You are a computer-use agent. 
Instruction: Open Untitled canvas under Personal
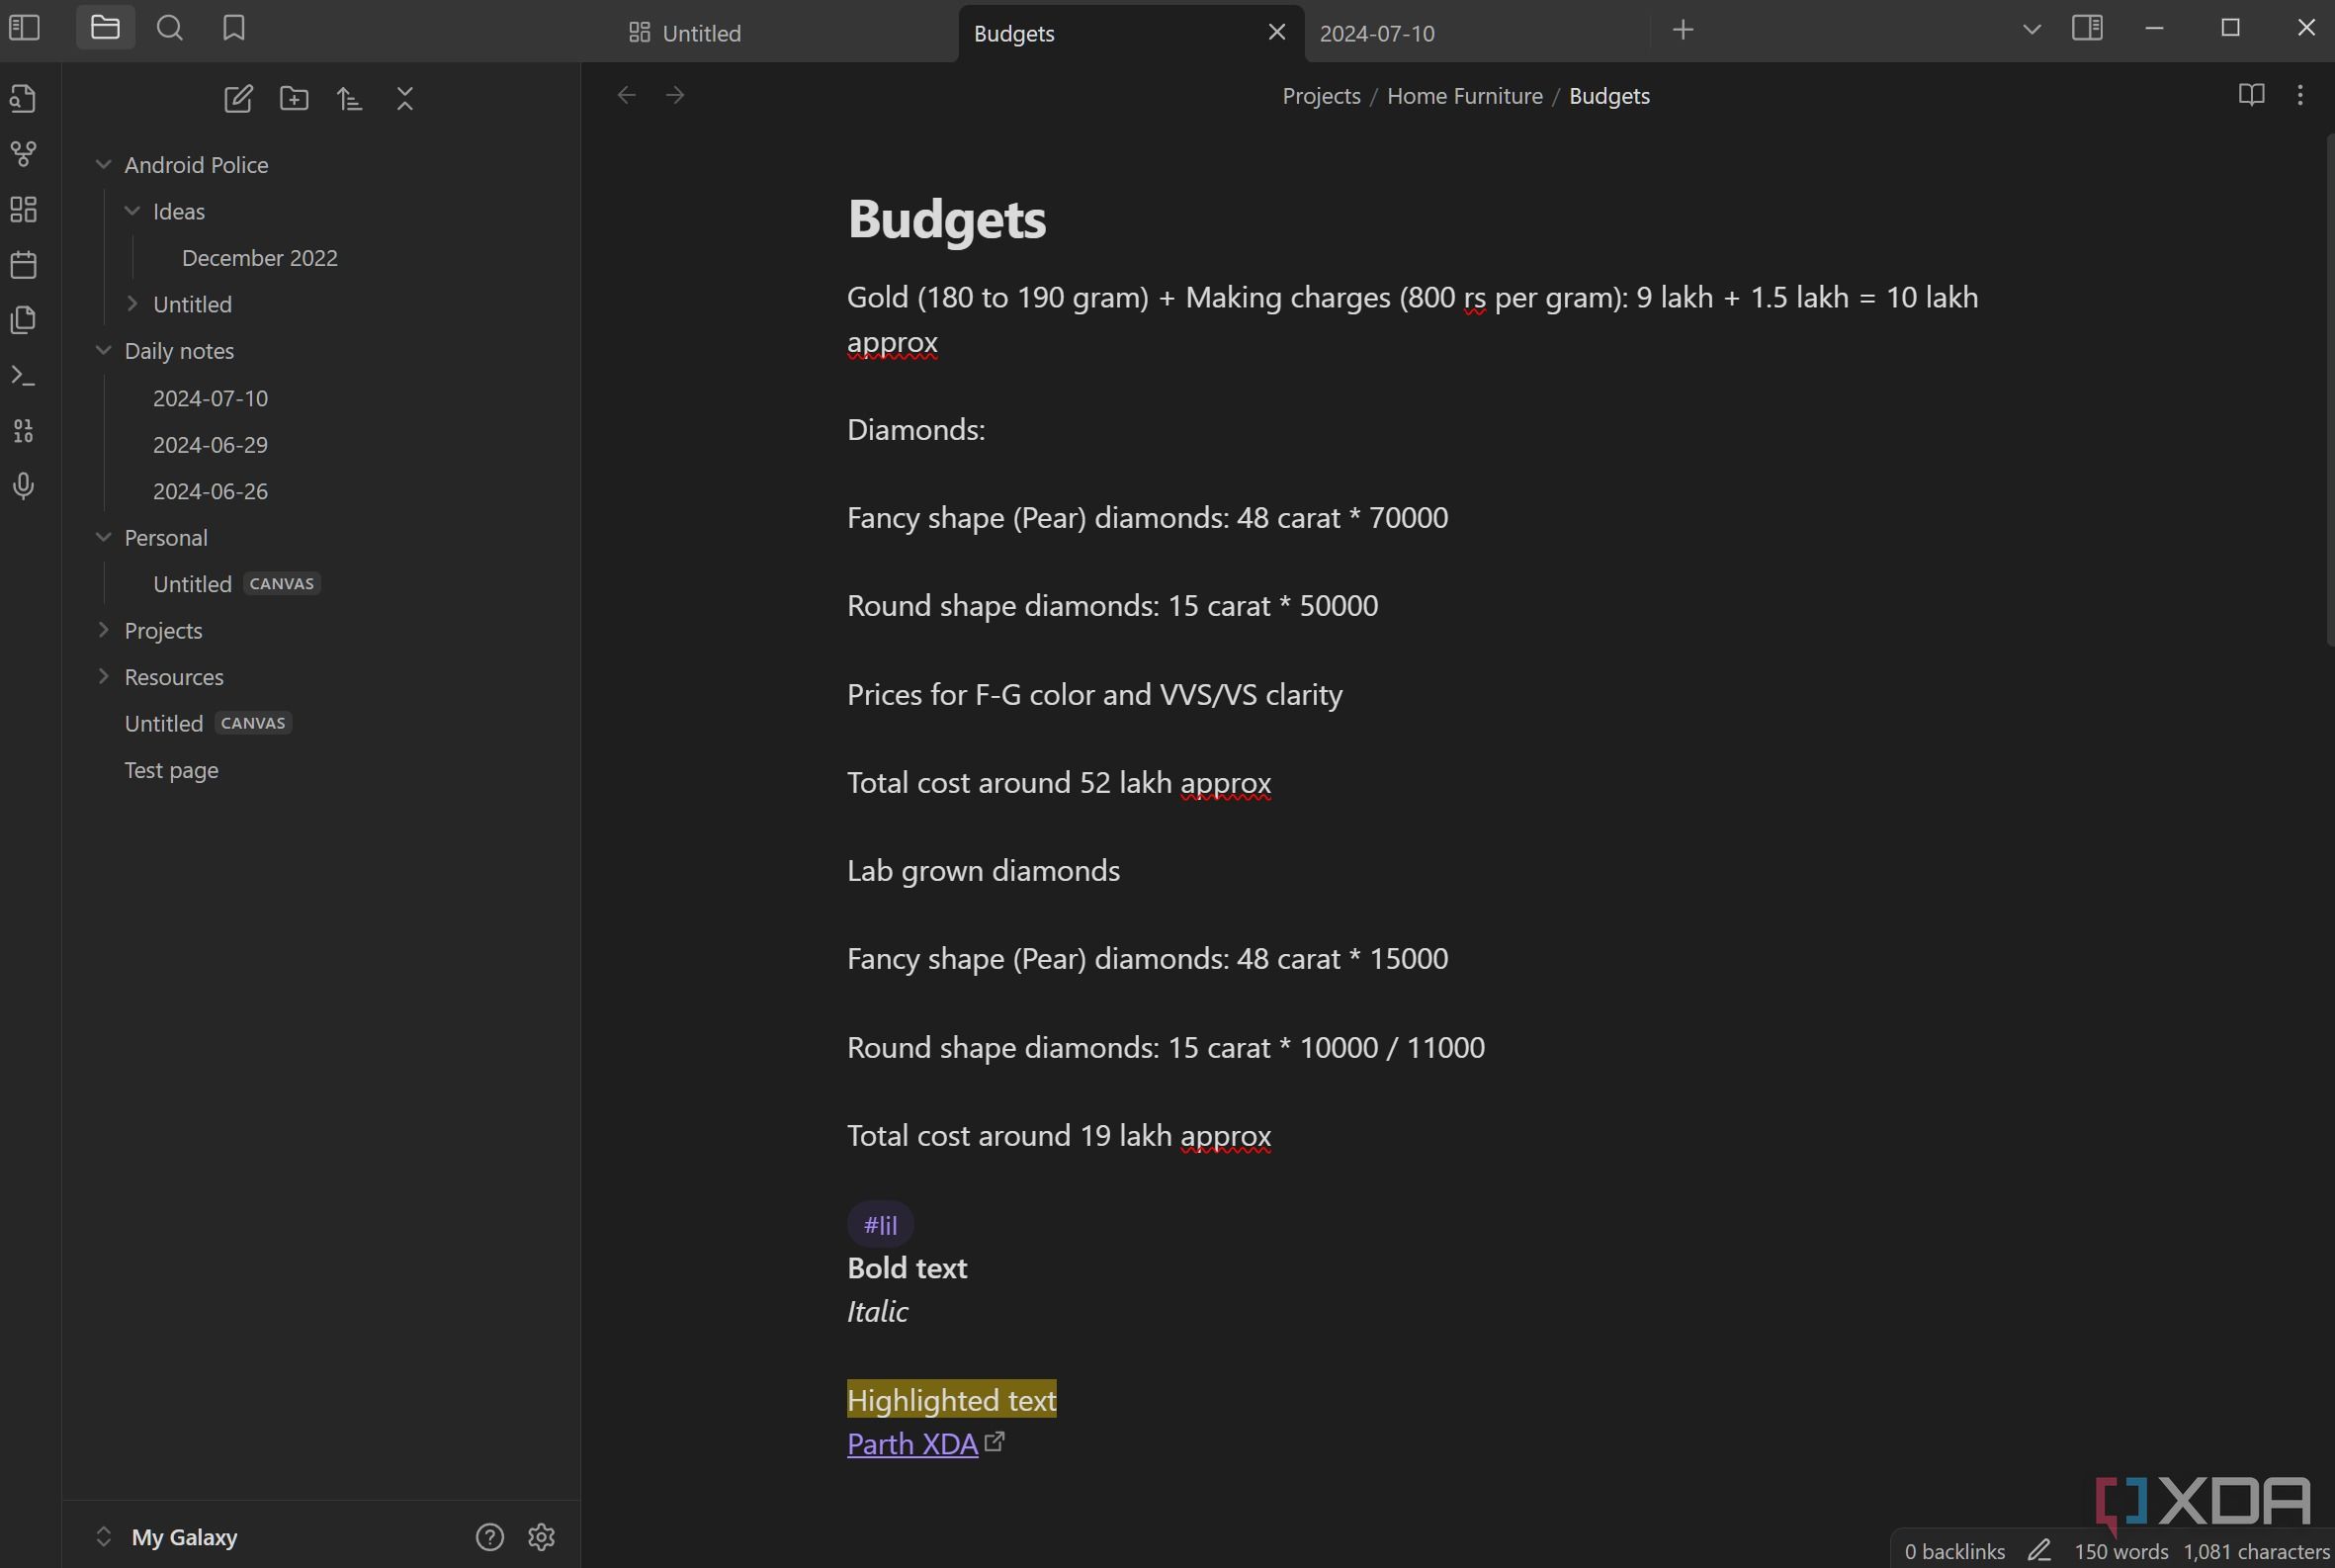tap(236, 584)
